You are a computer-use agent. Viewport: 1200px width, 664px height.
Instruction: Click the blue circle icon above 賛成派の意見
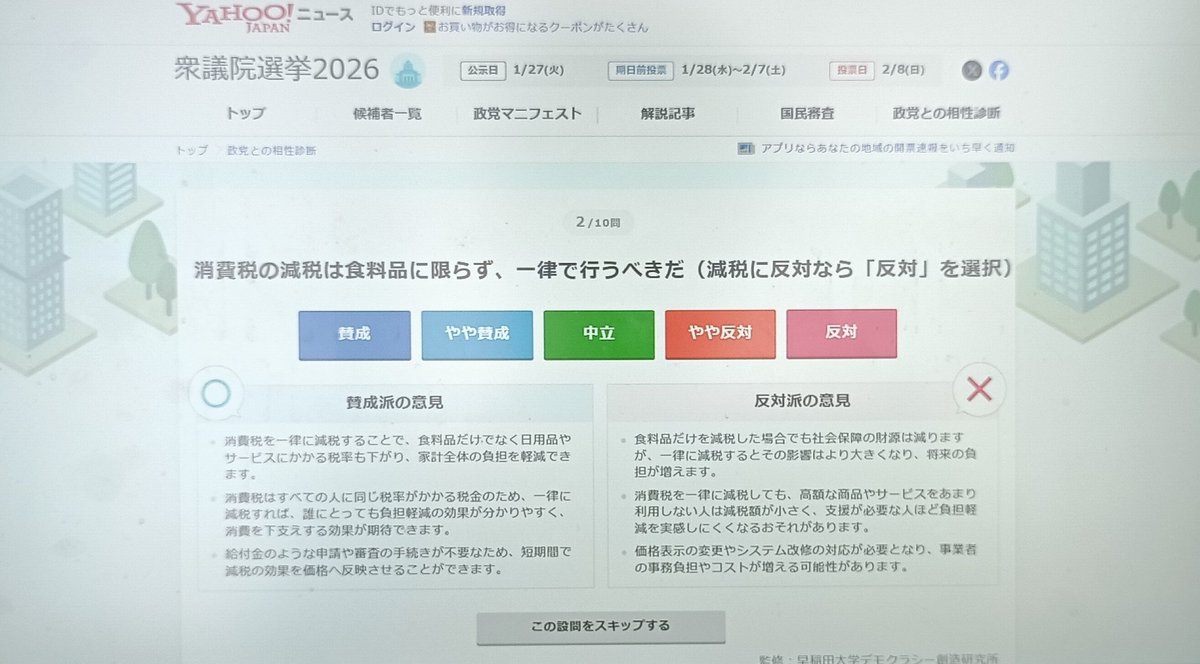coord(215,394)
